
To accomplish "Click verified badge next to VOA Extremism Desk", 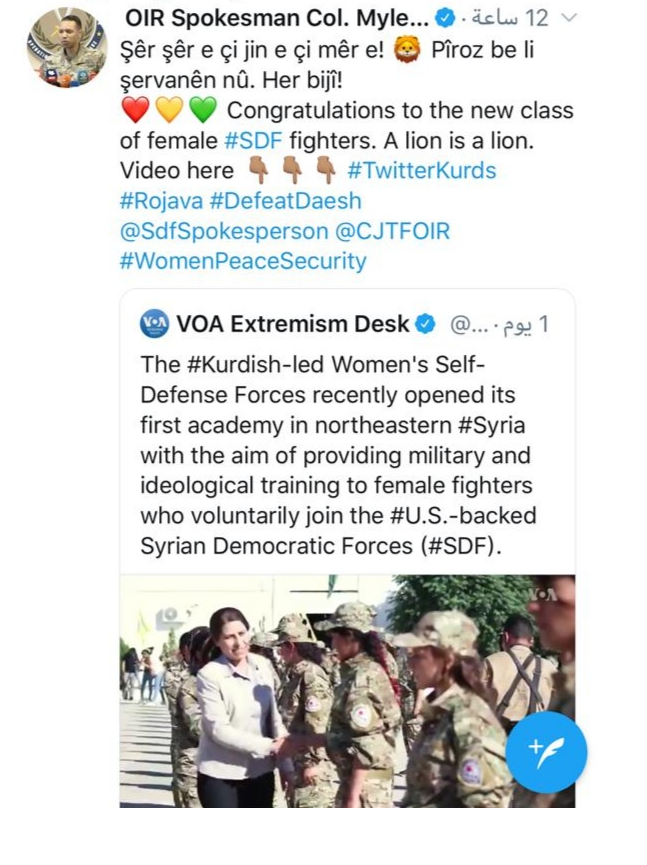I will click(x=425, y=324).
